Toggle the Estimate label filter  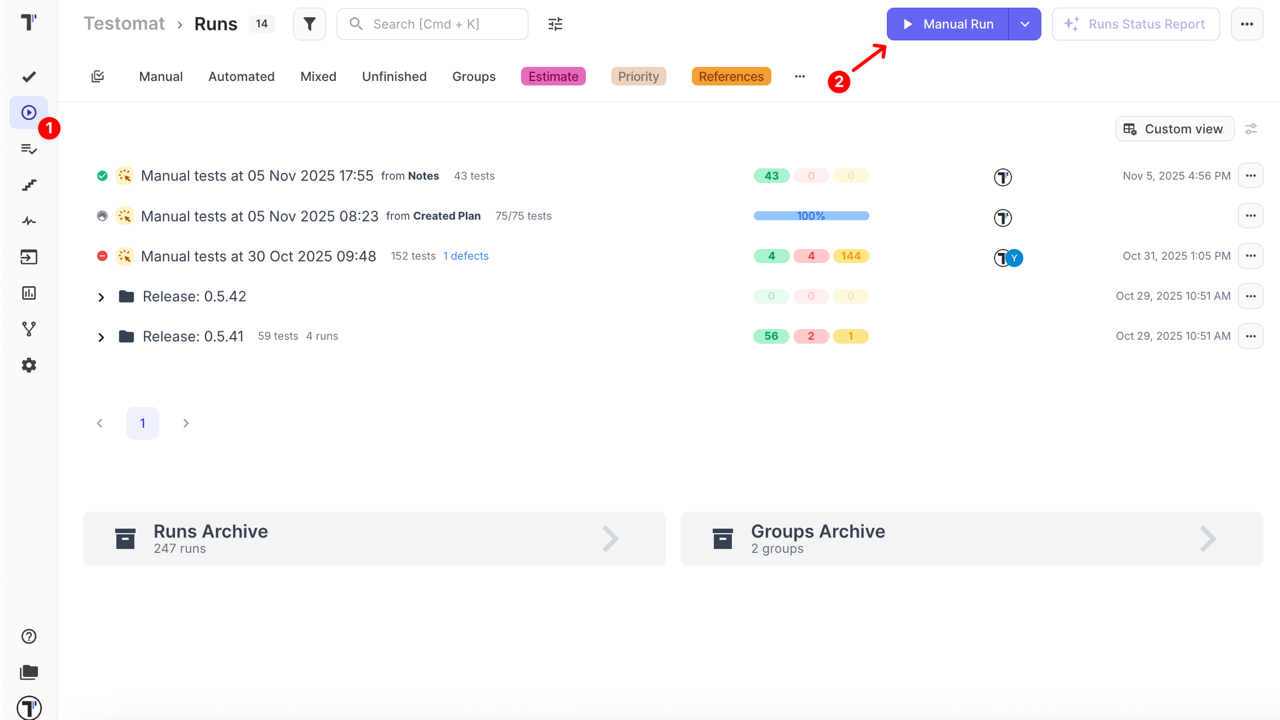pyautogui.click(x=553, y=76)
